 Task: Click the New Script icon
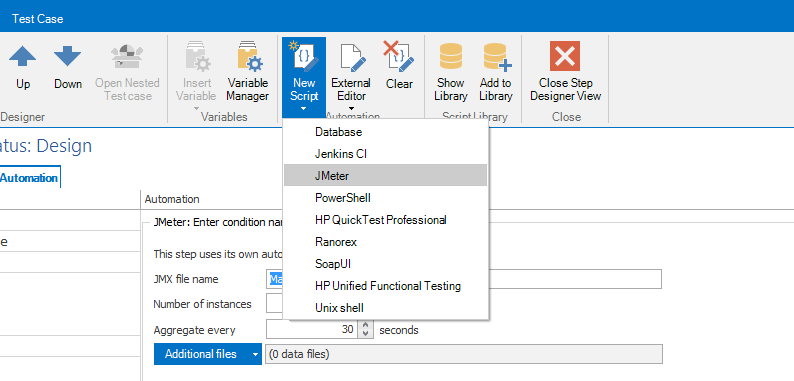pyautogui.click(x=304, y=57)
